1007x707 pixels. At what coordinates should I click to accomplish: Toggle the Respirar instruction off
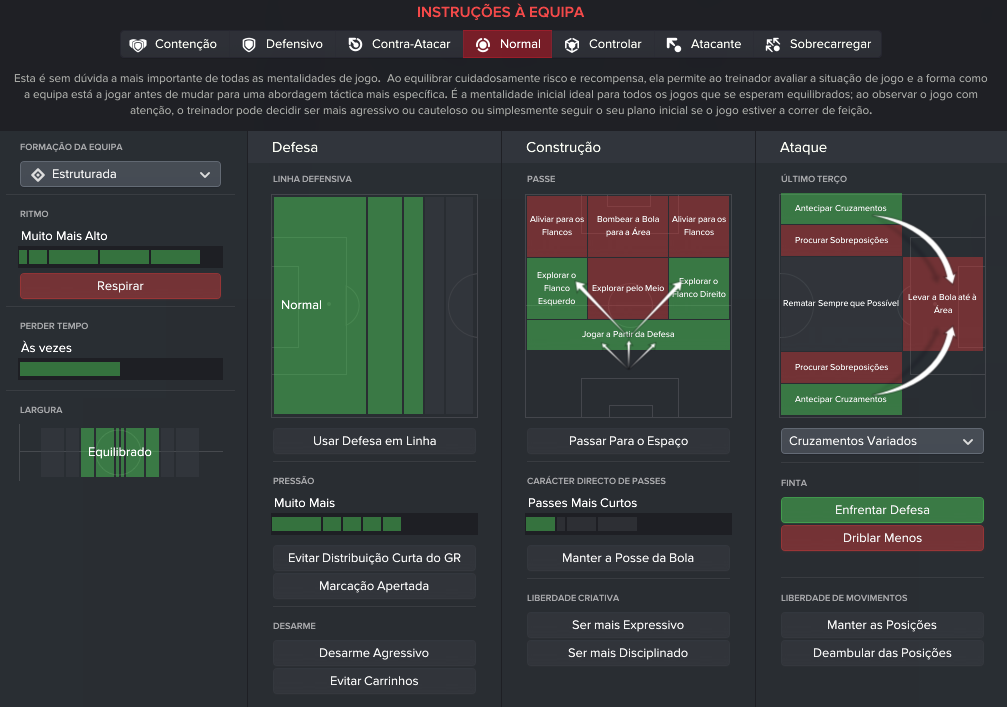tap(120, 286)
